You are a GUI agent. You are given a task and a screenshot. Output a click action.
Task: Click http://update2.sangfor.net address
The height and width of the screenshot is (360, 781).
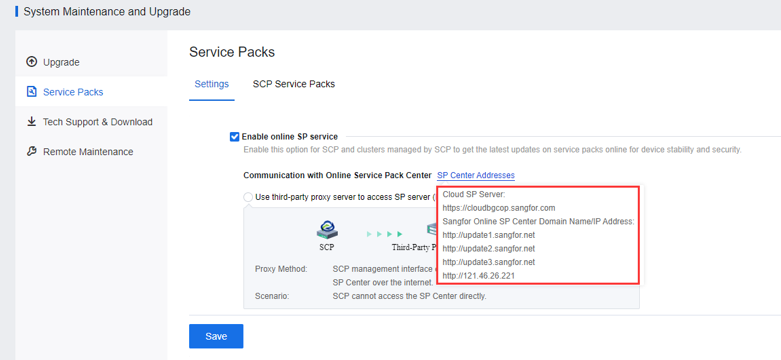click(489, 248)
